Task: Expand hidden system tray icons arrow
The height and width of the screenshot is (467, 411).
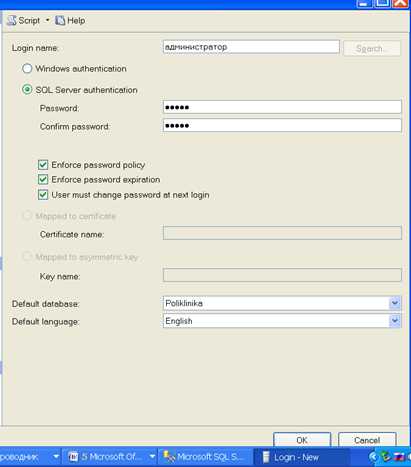Action: [373, 457]
